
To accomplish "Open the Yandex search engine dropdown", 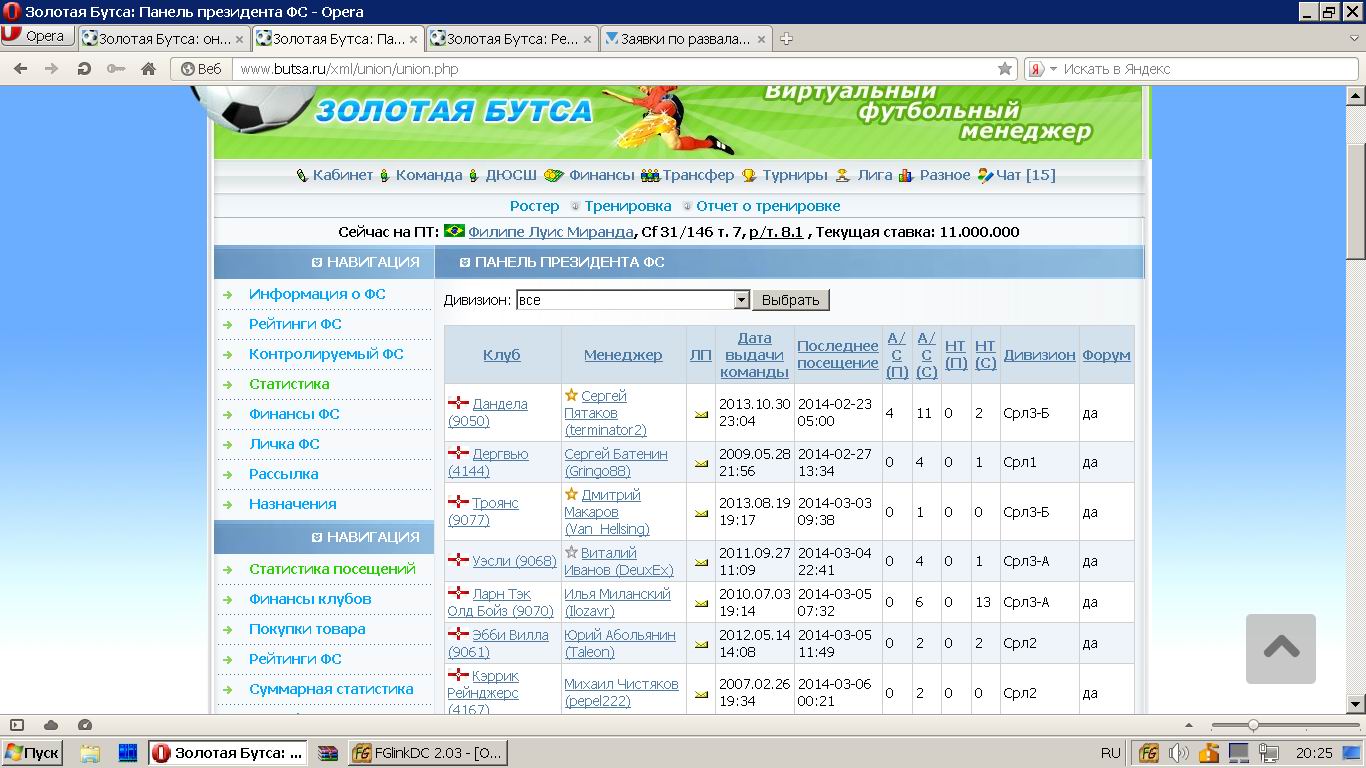I will [1043, 69].
